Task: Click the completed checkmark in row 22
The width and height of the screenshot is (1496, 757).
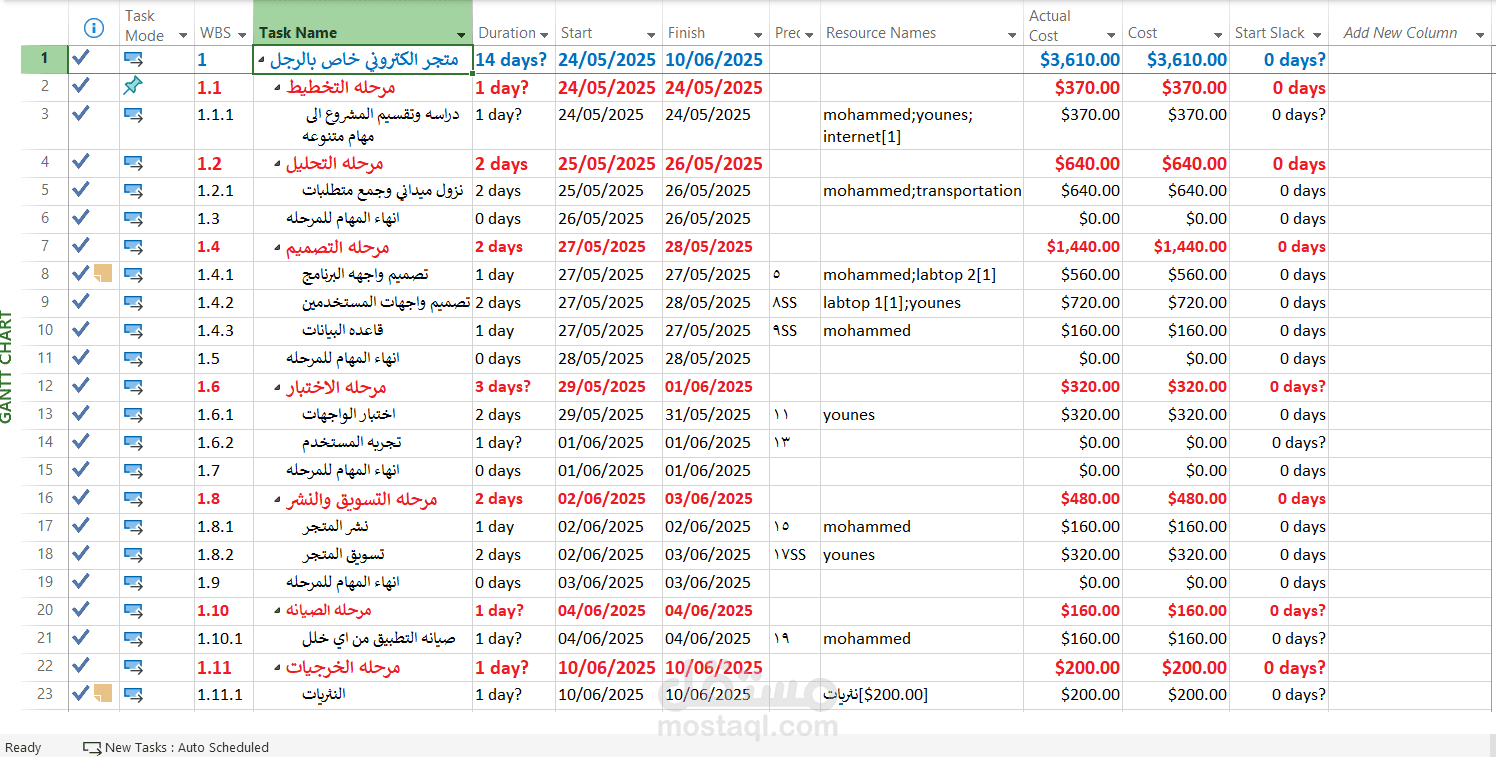Action: coord(81,665)
